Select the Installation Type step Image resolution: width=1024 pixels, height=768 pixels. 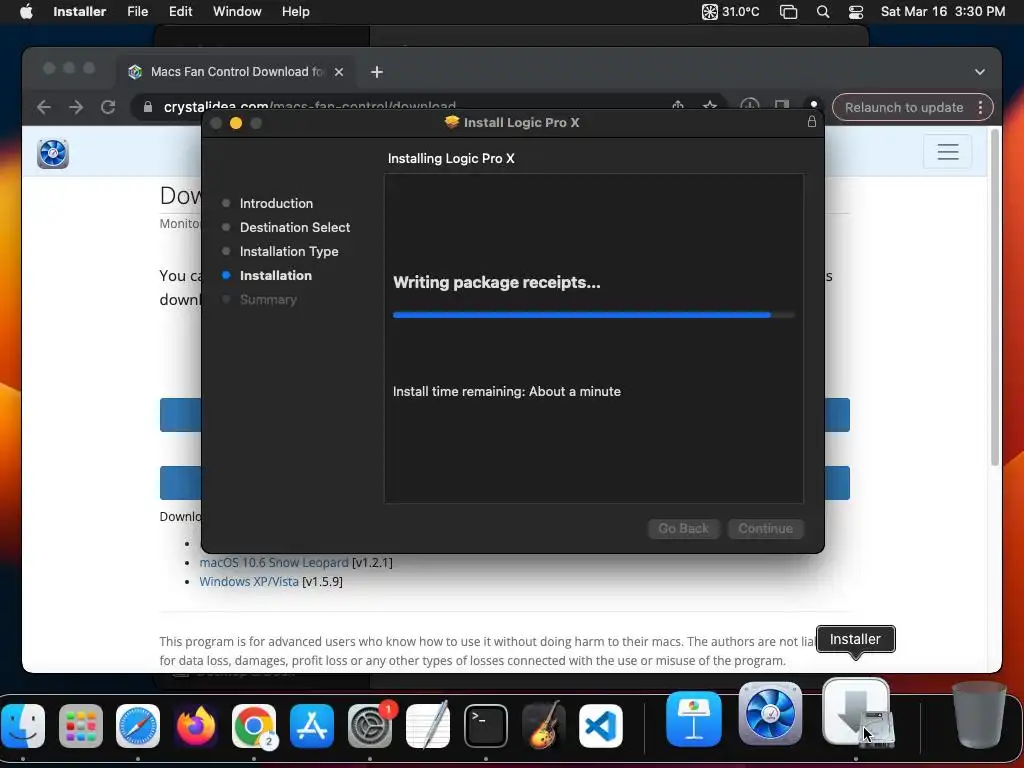click(289, 251)
